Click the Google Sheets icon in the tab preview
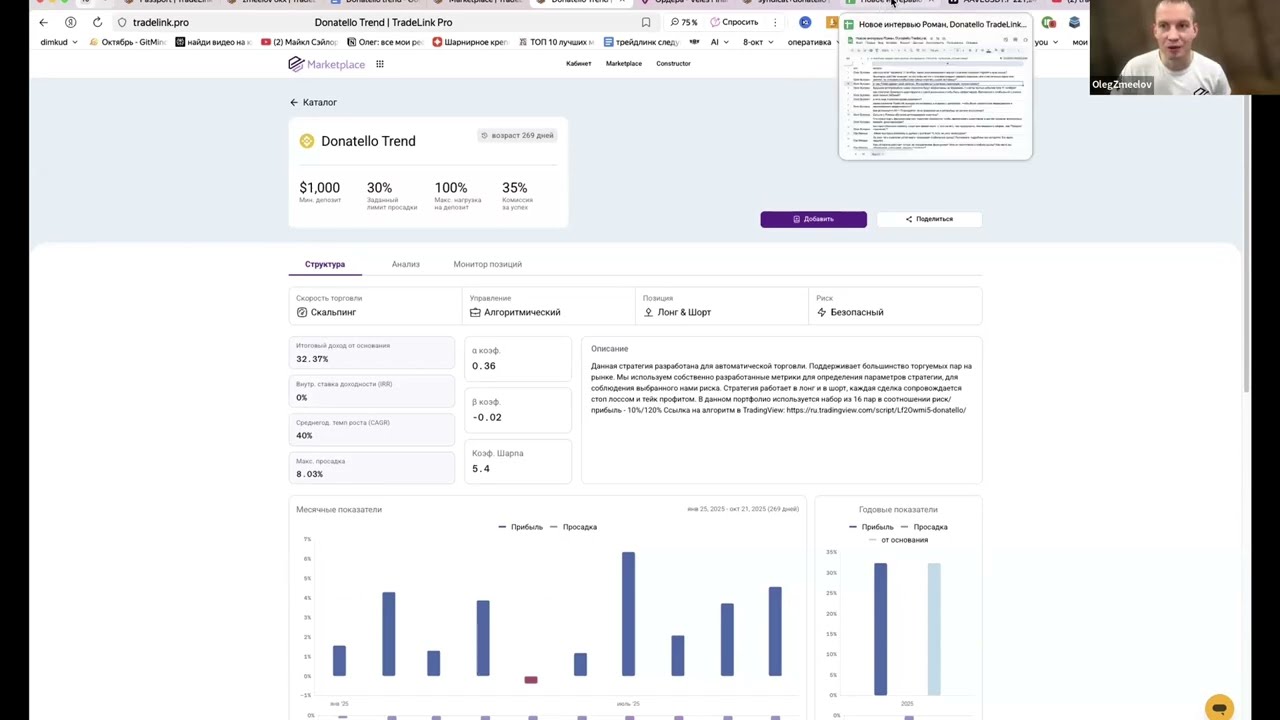The width and height of the screenshot is (1280, 720). click(x=849, y=24)
